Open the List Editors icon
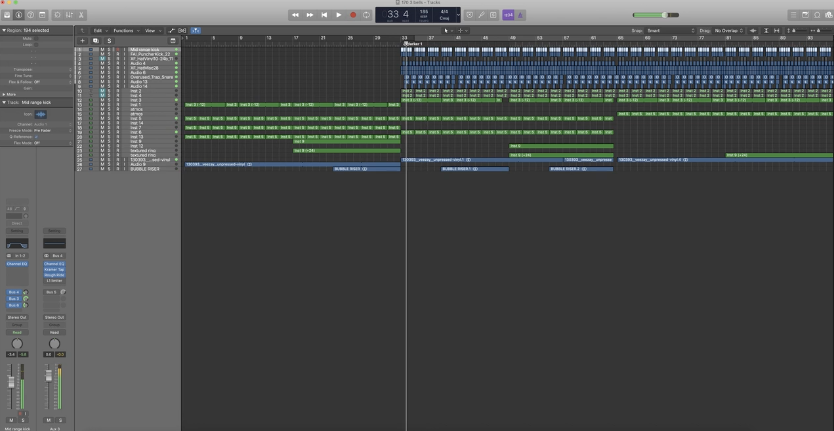The width and height of the screenshot is (834, 431). pos(794,15)
